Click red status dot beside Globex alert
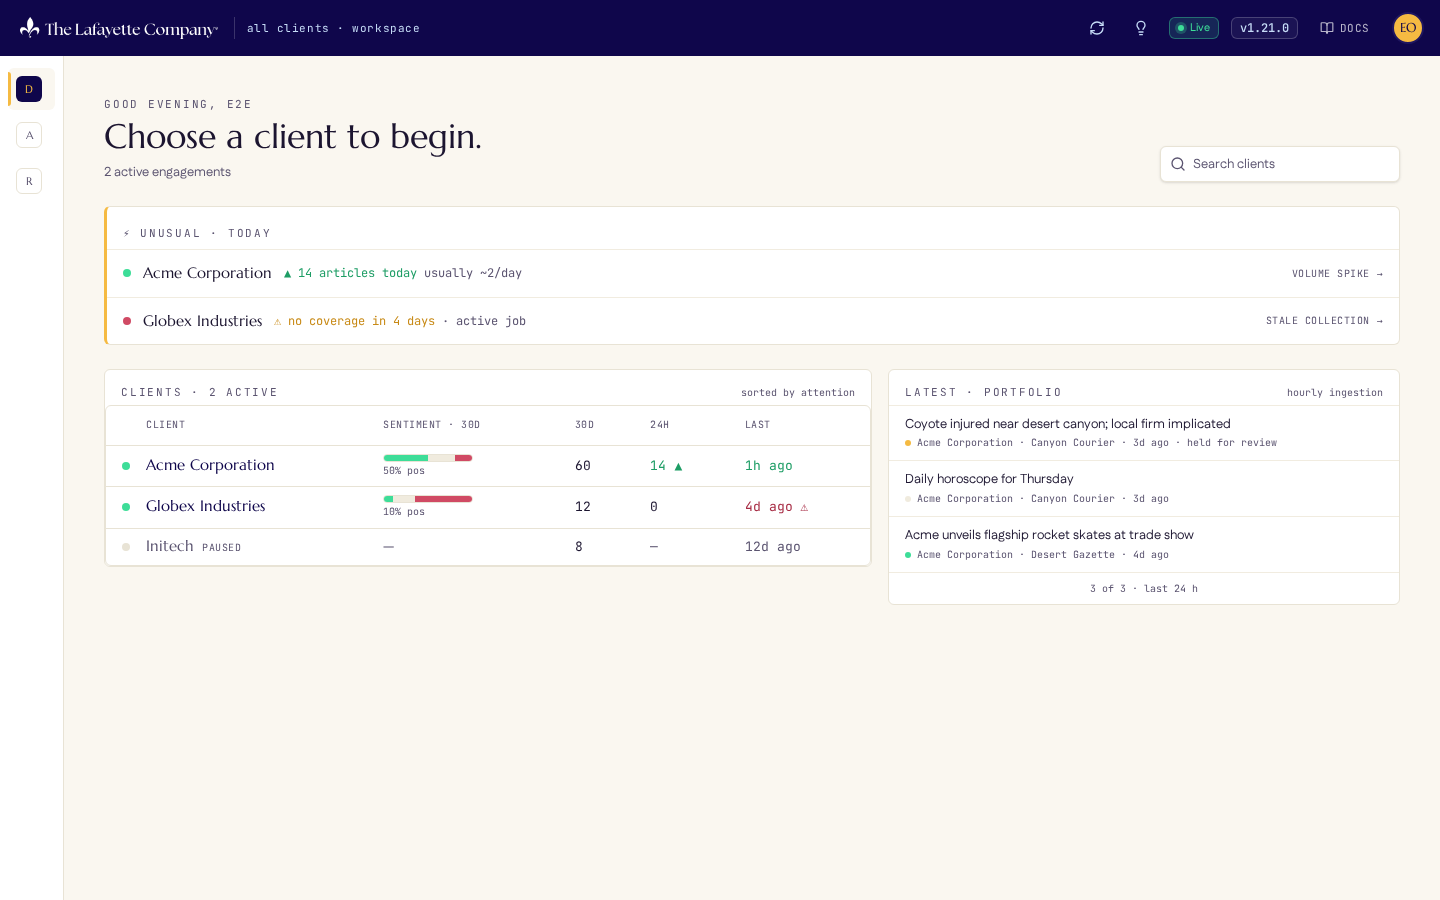Screen dimensions: 1440x900 (127, 321)
